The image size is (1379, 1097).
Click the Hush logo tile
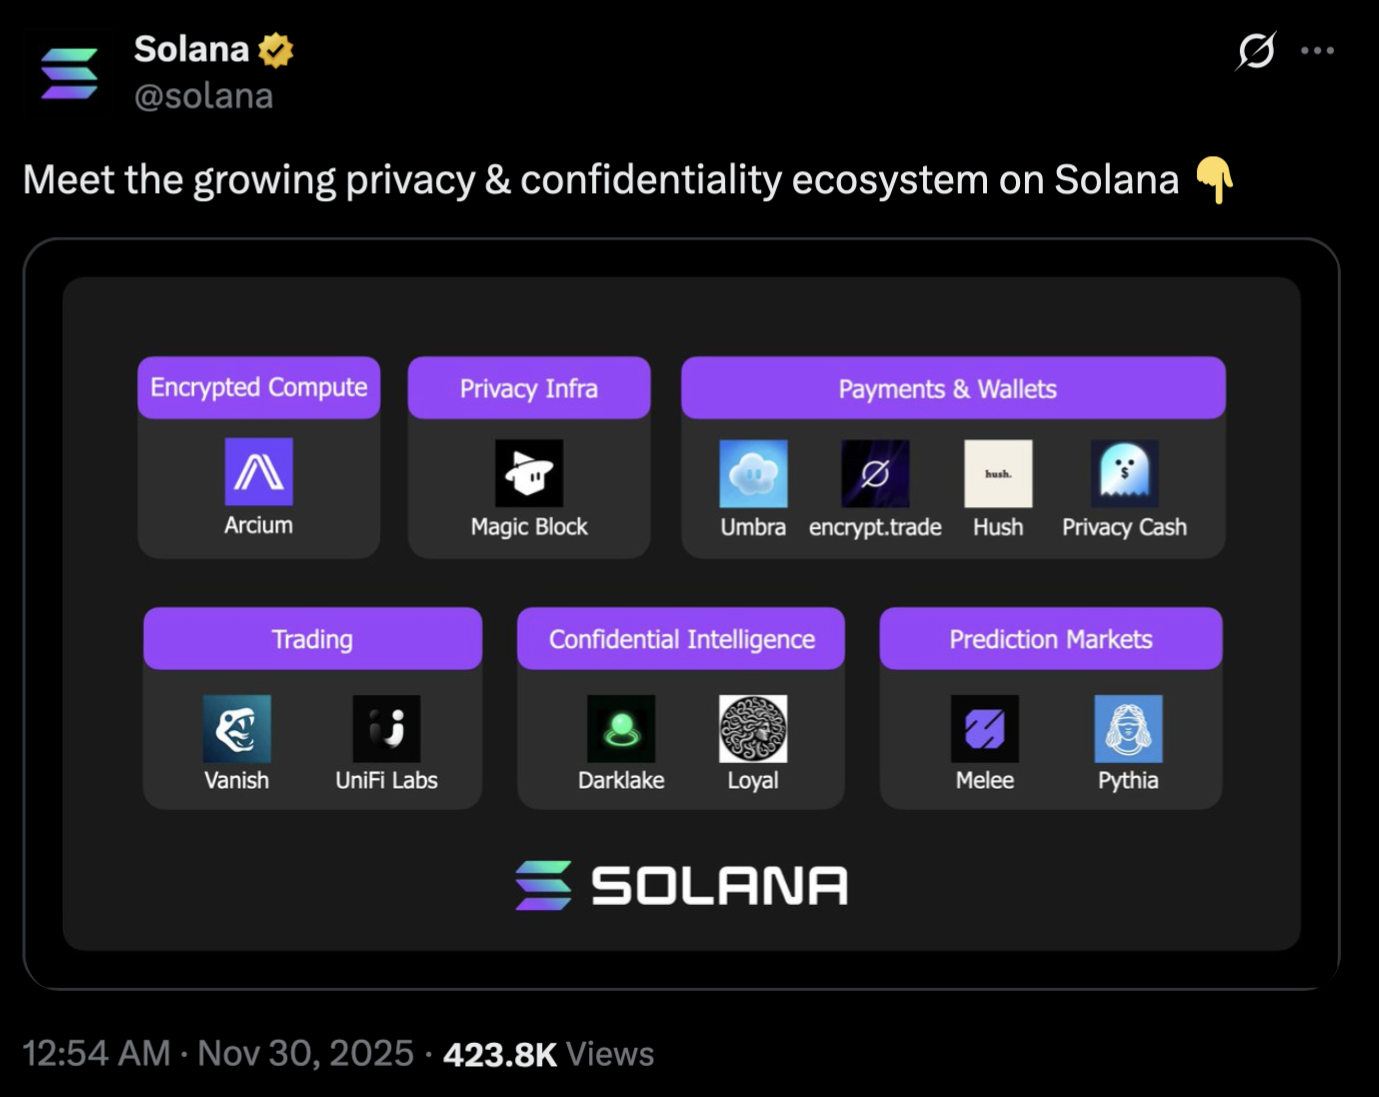pyautogui.click(x=998, y=473)
